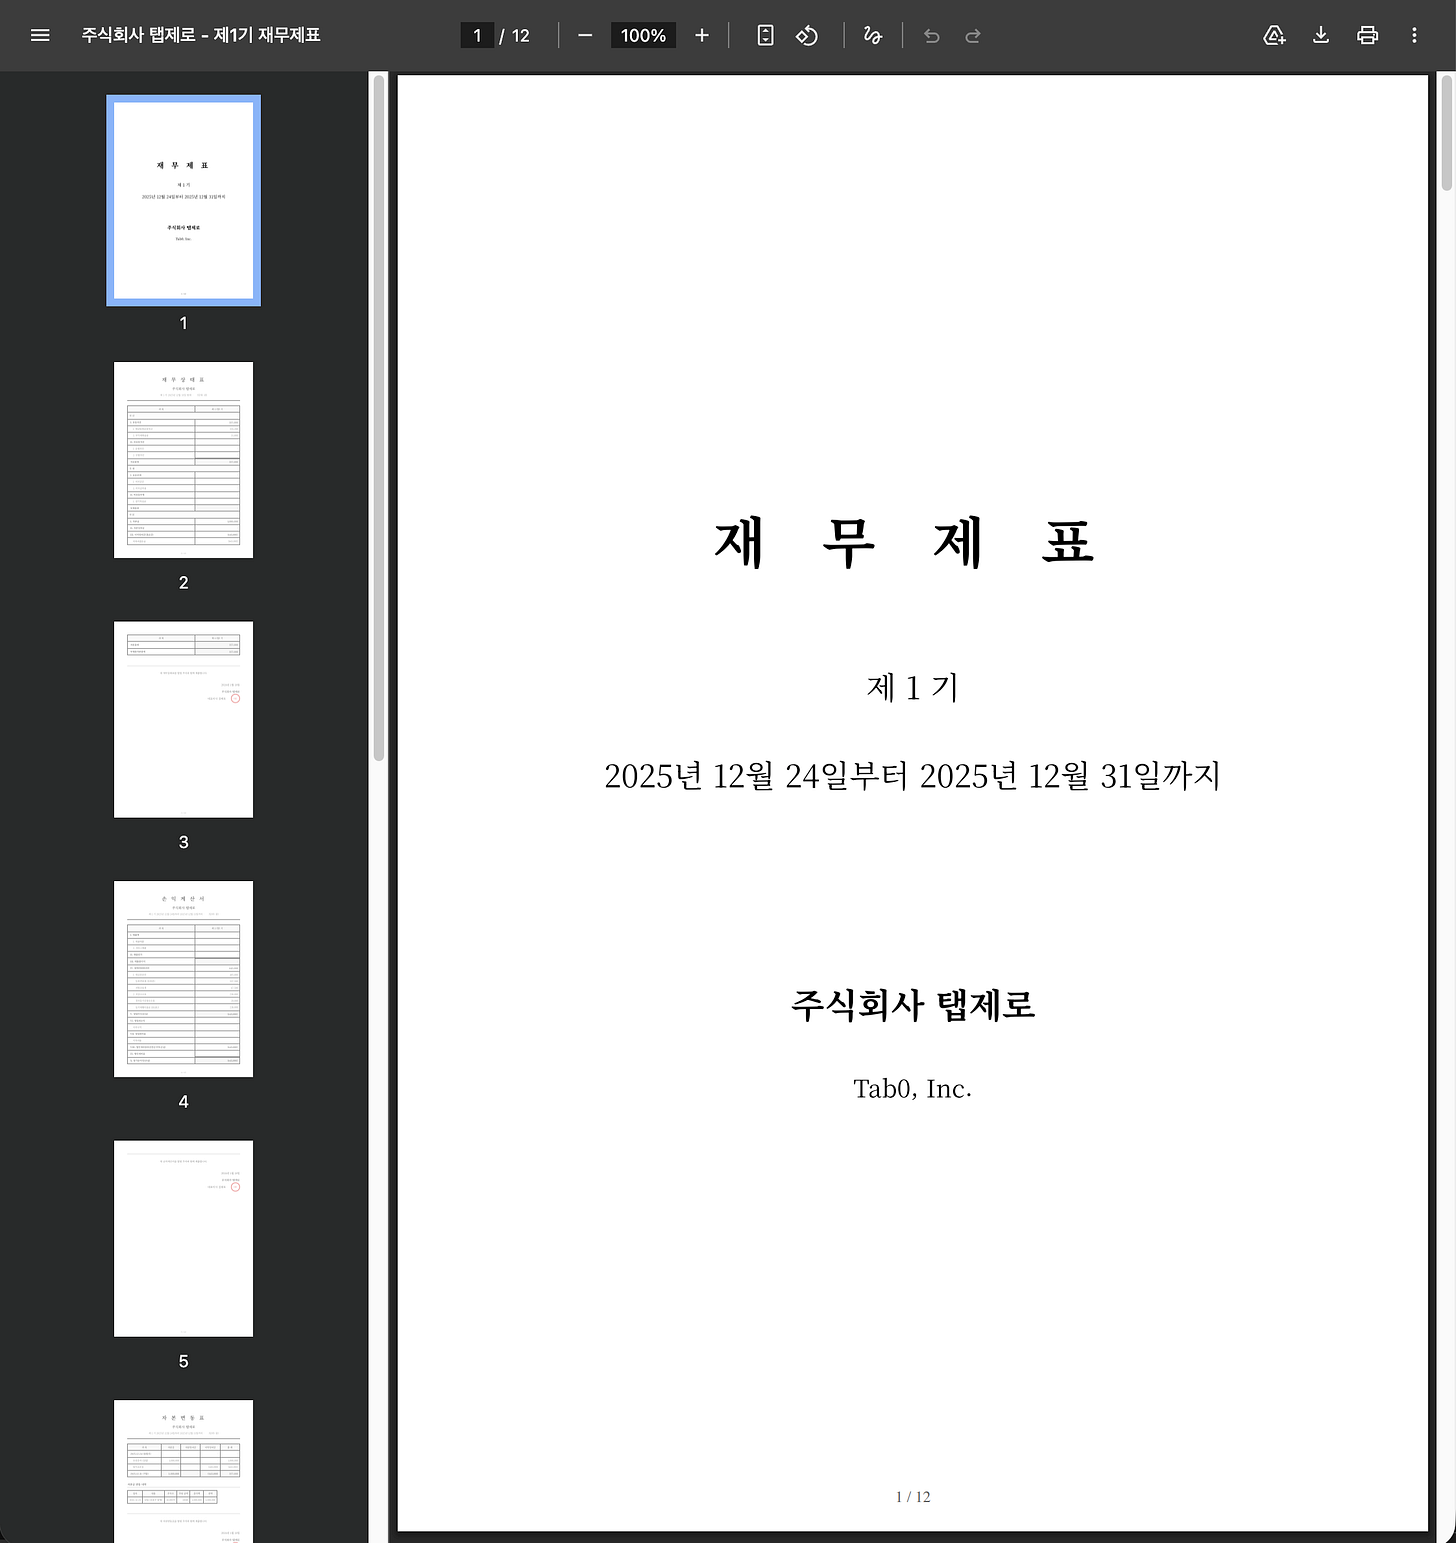1456x1543 pixels.
Task: Click the fit to page icon
Action: [765, 35]
